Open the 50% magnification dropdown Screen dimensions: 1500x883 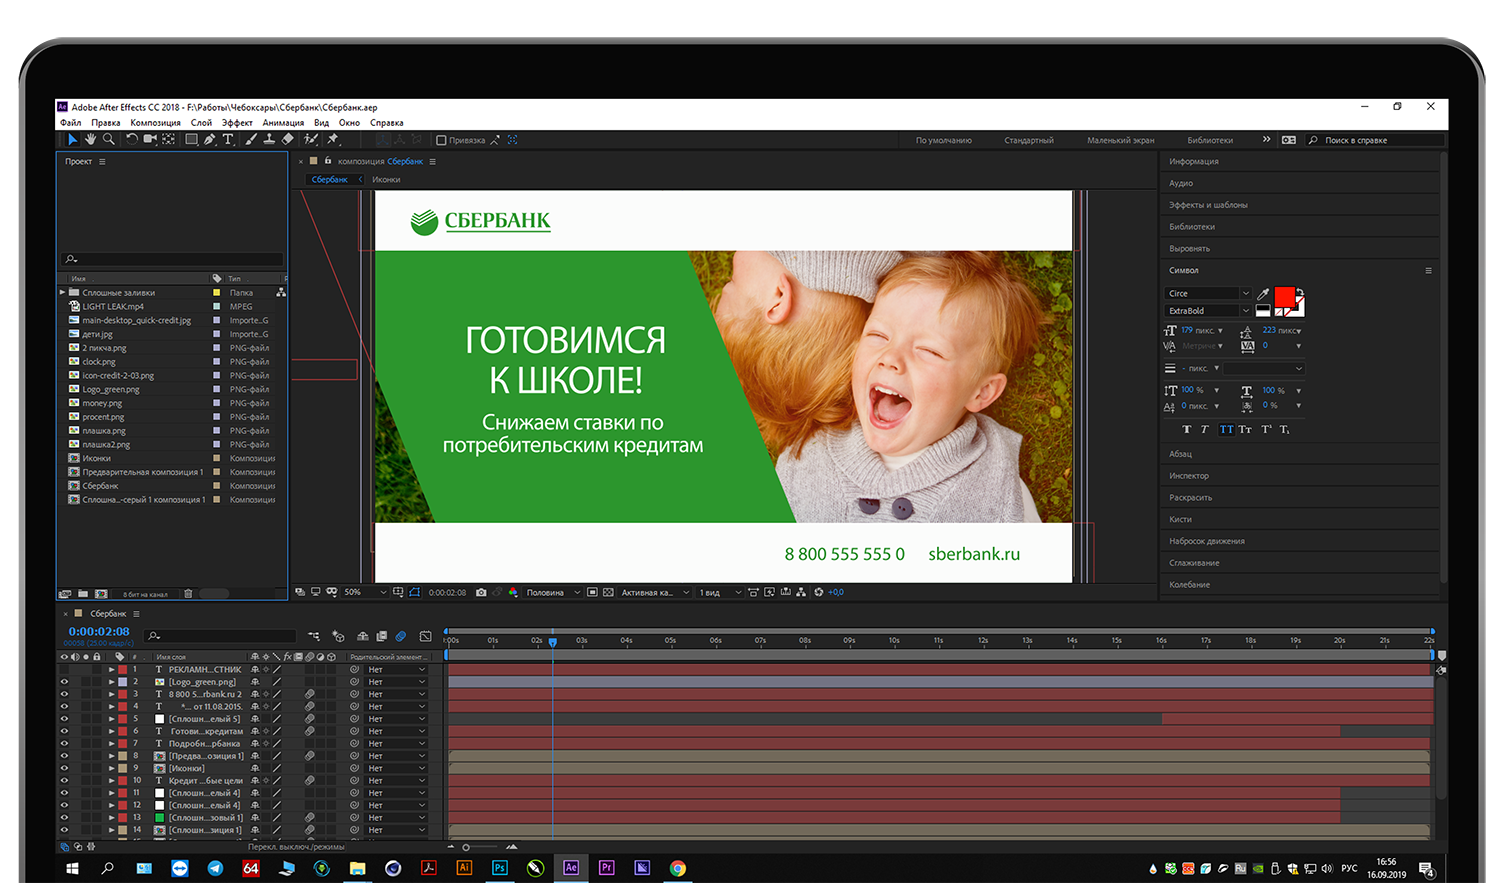tap(365, 592)
